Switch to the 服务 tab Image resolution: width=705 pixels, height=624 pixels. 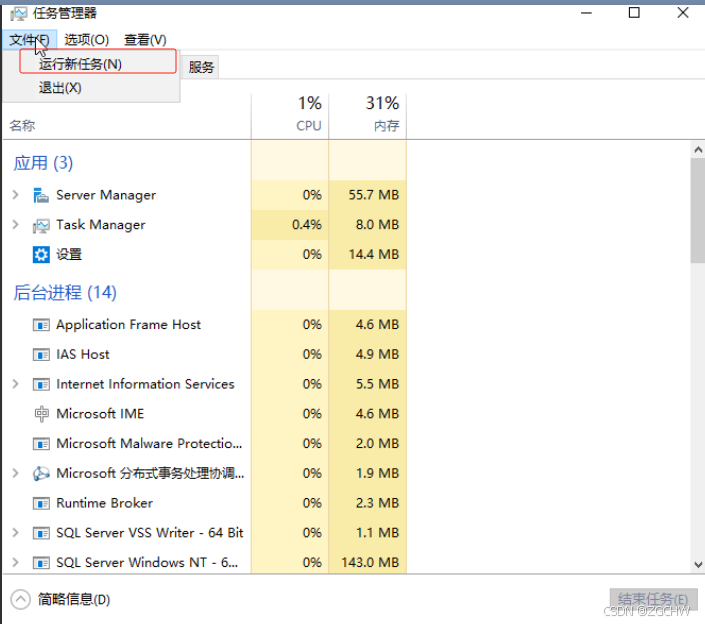(201, 67)
